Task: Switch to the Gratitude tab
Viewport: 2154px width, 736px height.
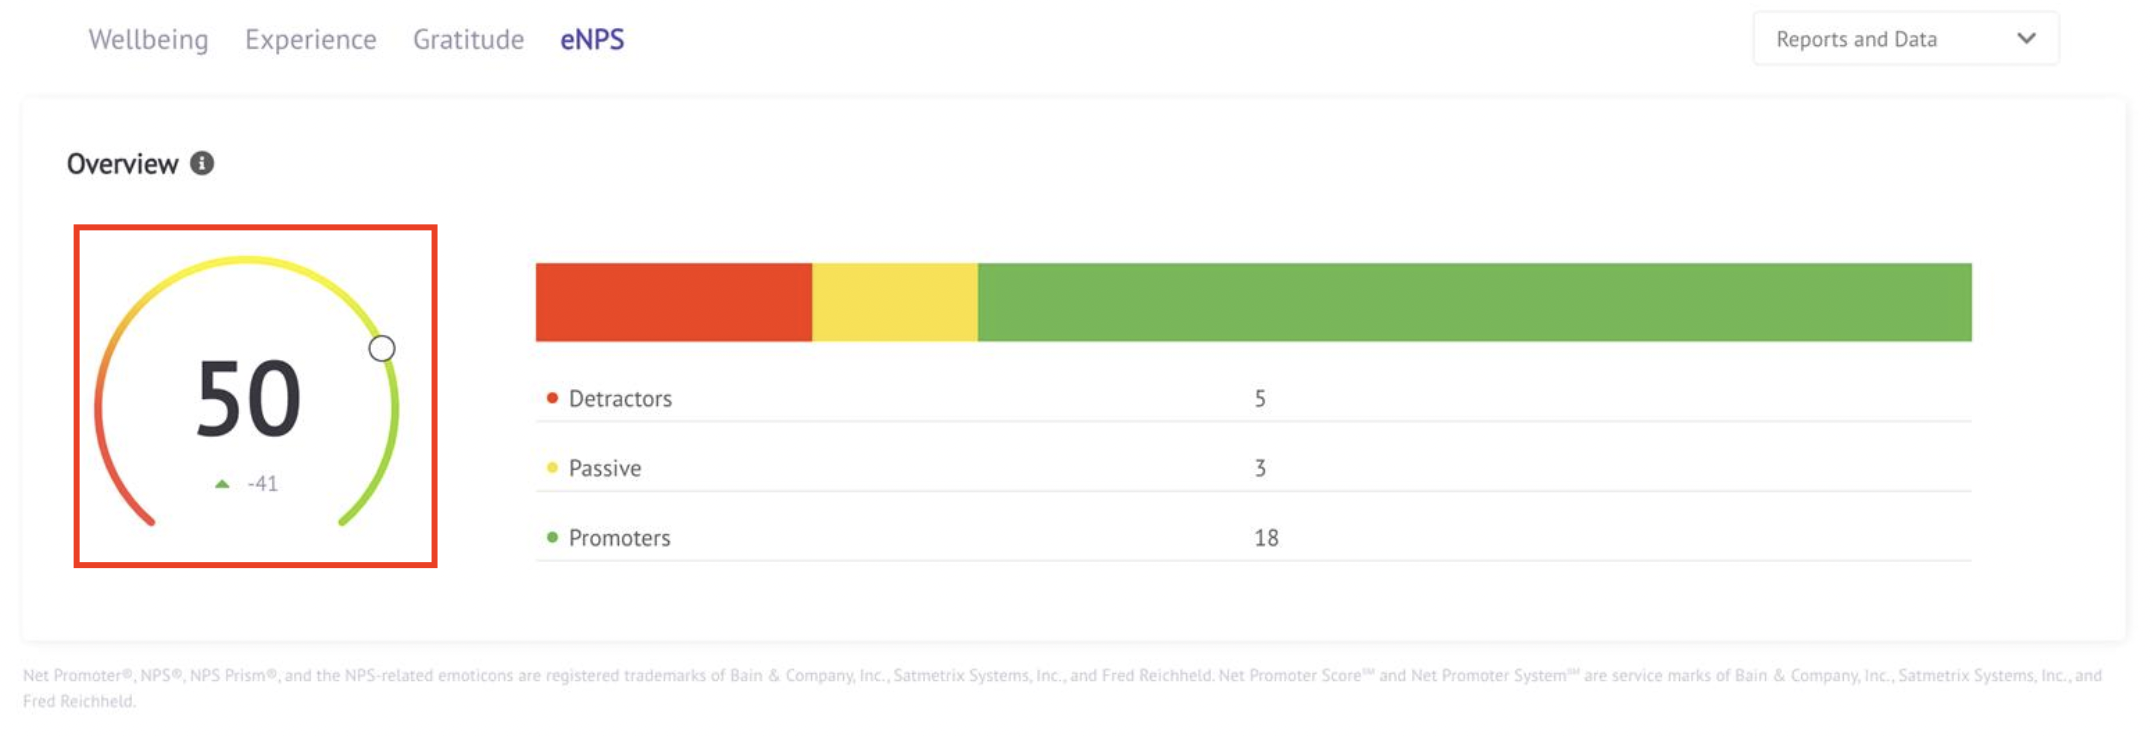Action: coord(467,39)
